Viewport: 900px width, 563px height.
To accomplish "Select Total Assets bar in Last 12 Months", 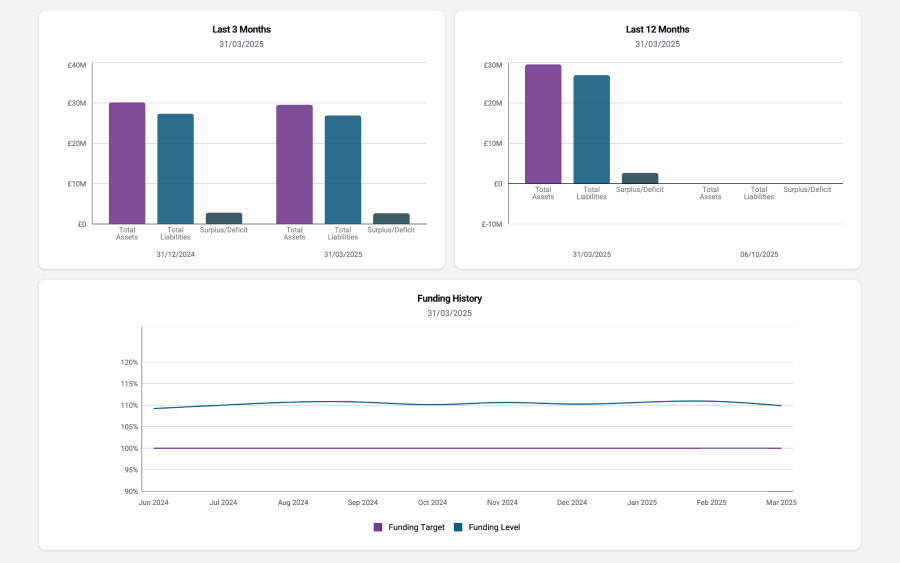I will 543,124.
